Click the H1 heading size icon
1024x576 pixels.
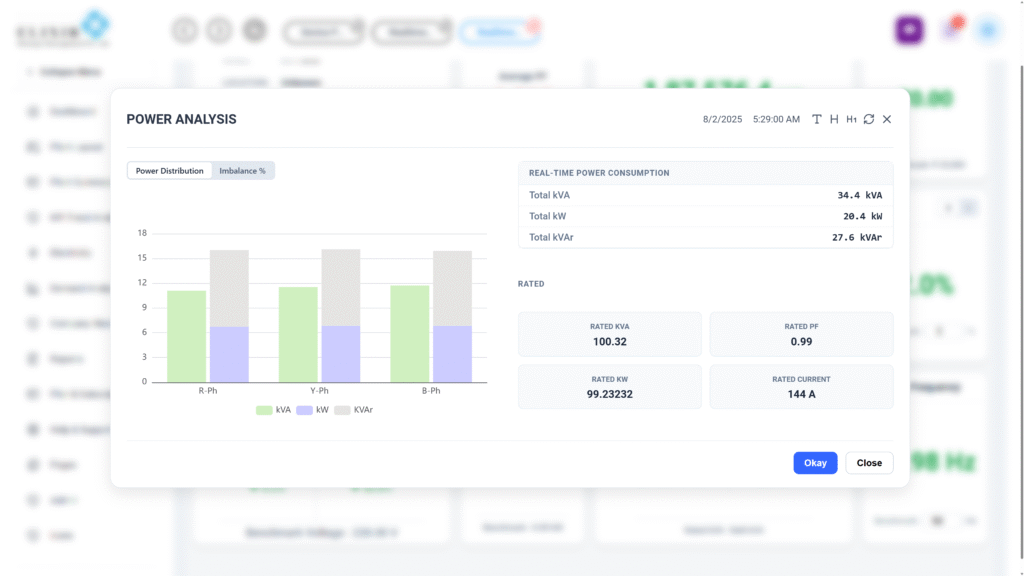(x=851, y=119)
